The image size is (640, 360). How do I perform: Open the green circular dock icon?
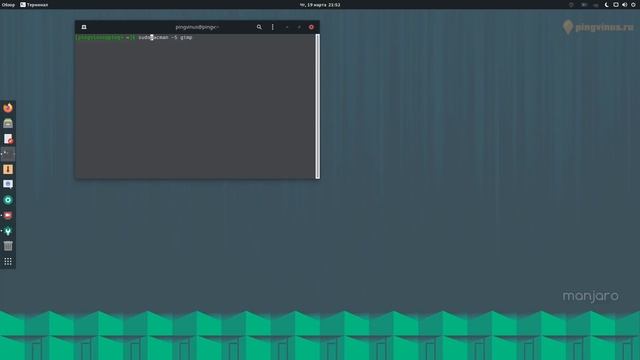point(8,200)
